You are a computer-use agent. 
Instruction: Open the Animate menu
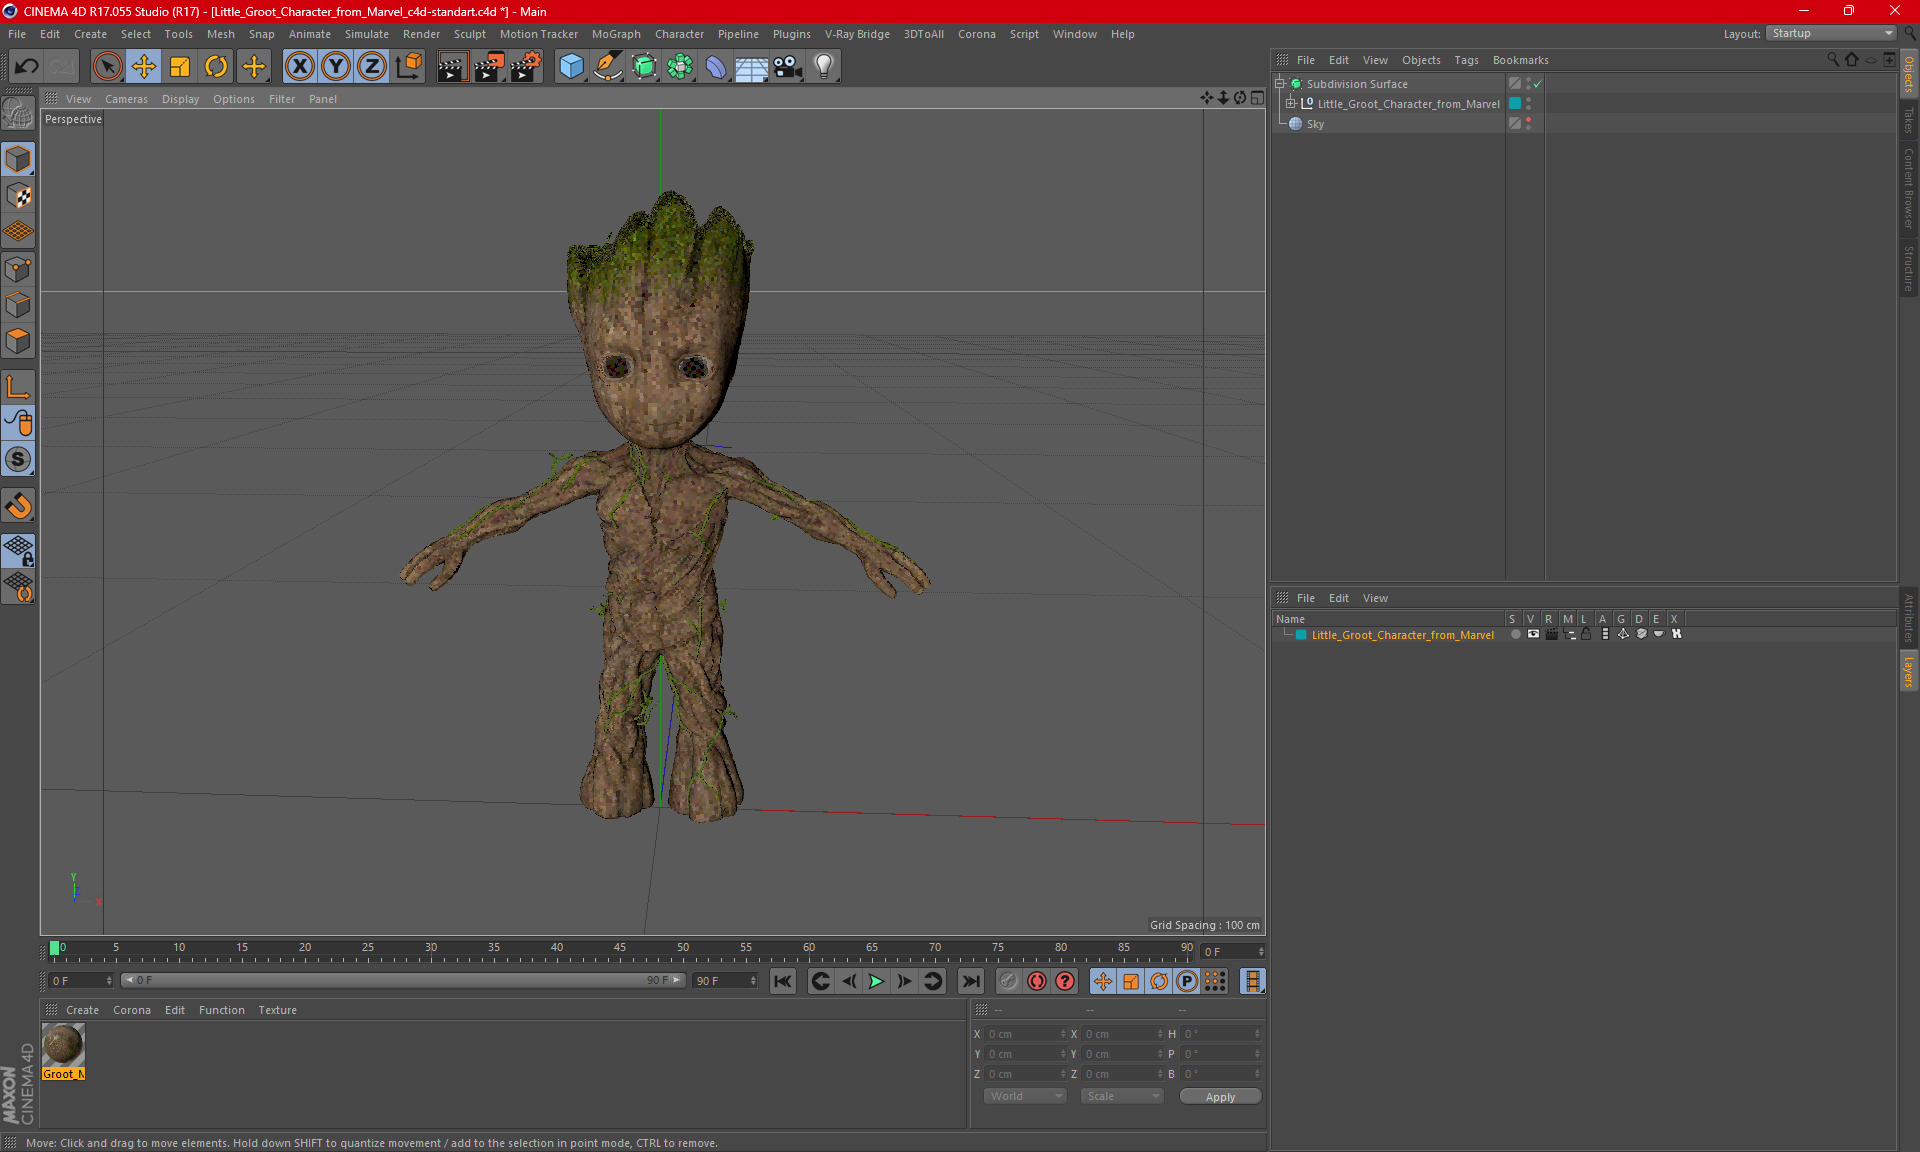click(307, 33)
